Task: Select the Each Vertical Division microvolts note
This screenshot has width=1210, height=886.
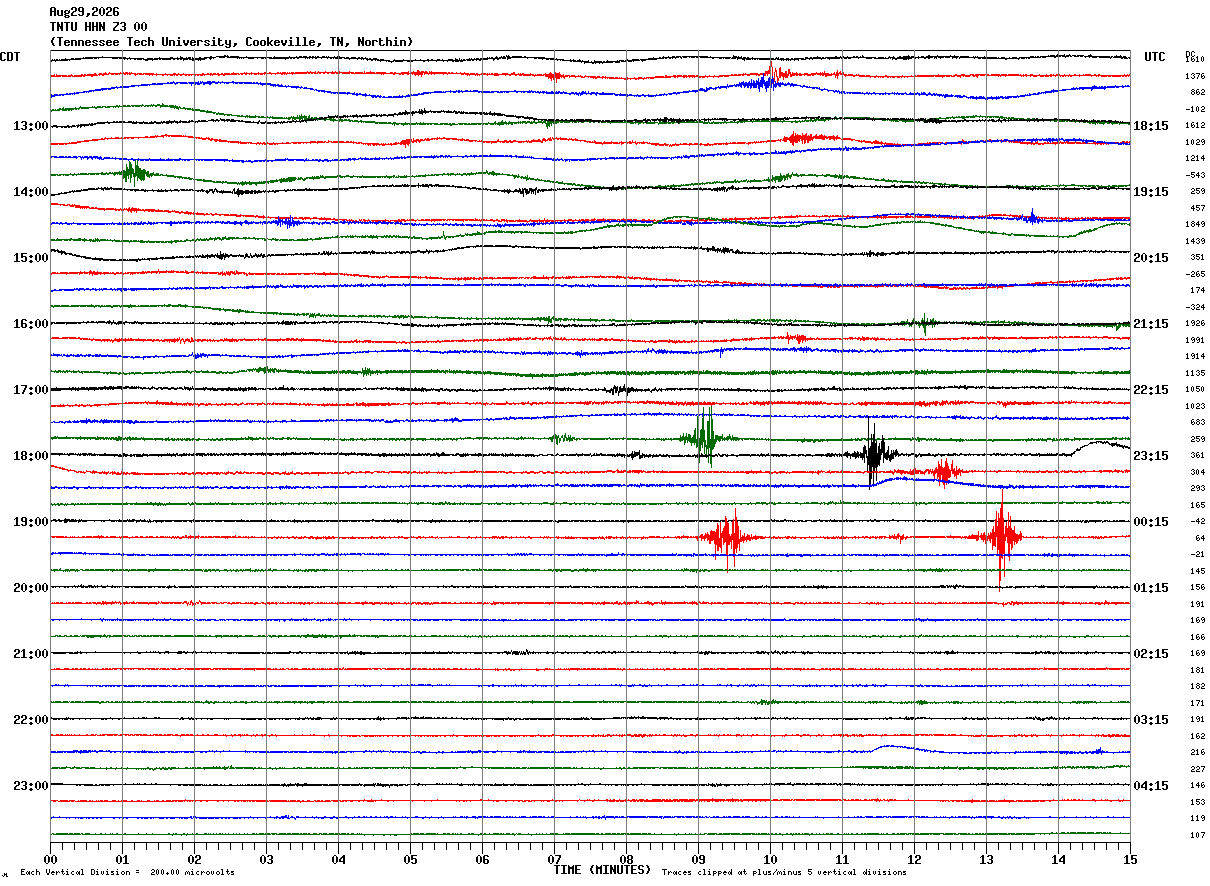Action: 127,873
